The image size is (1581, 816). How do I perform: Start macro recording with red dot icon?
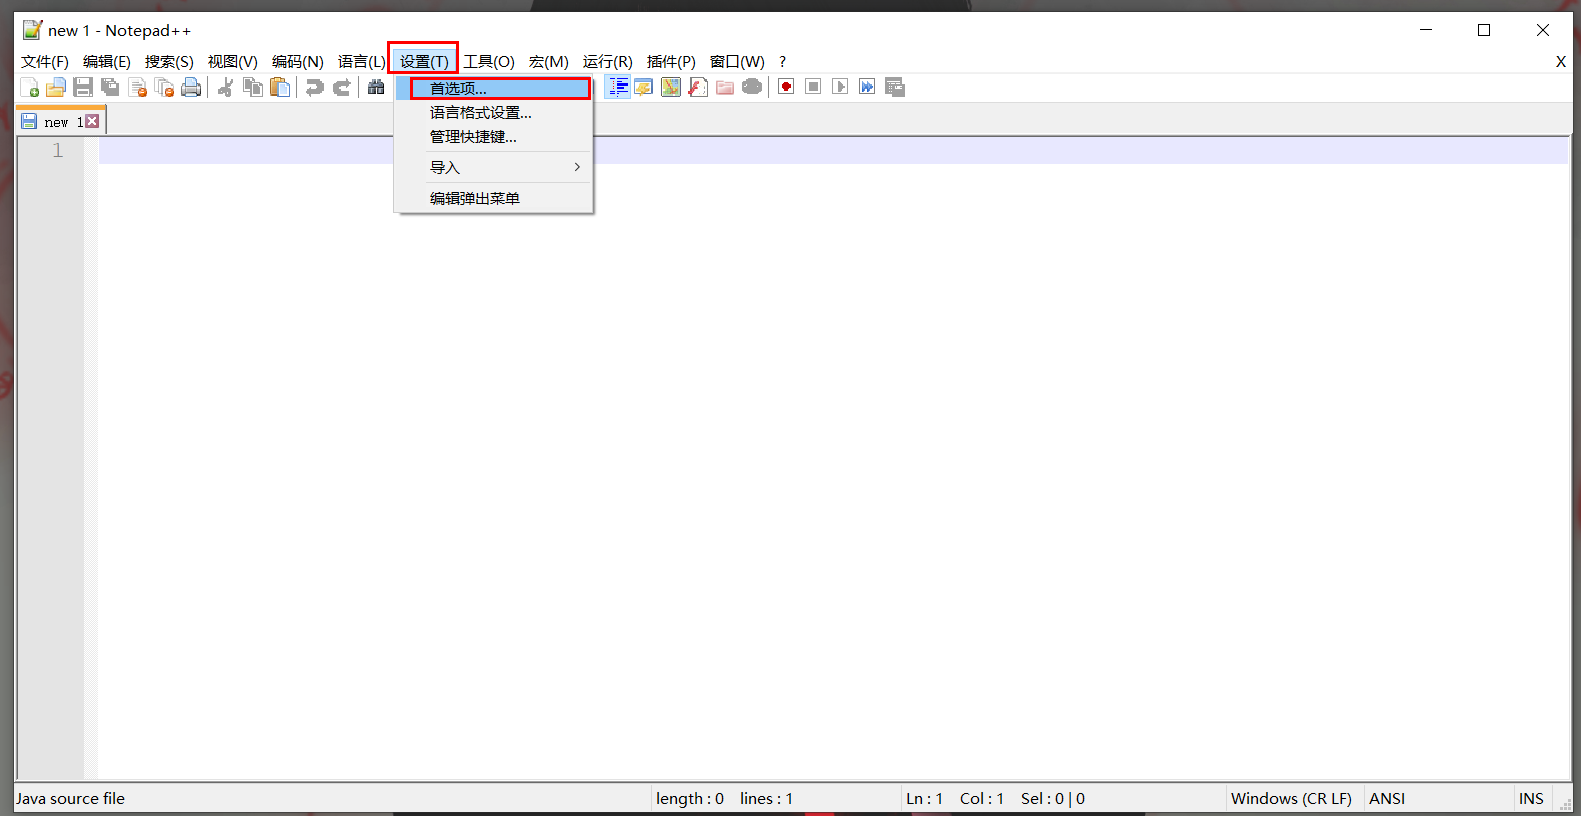click(786, 87)
